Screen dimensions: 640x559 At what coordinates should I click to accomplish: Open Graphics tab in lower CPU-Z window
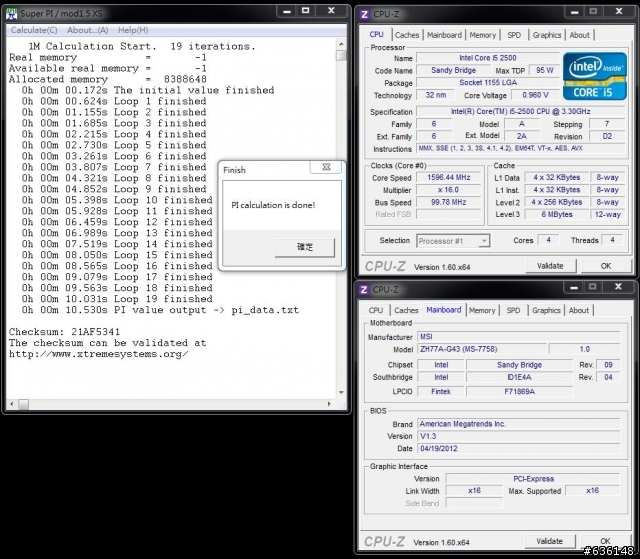tap(546, 311)
